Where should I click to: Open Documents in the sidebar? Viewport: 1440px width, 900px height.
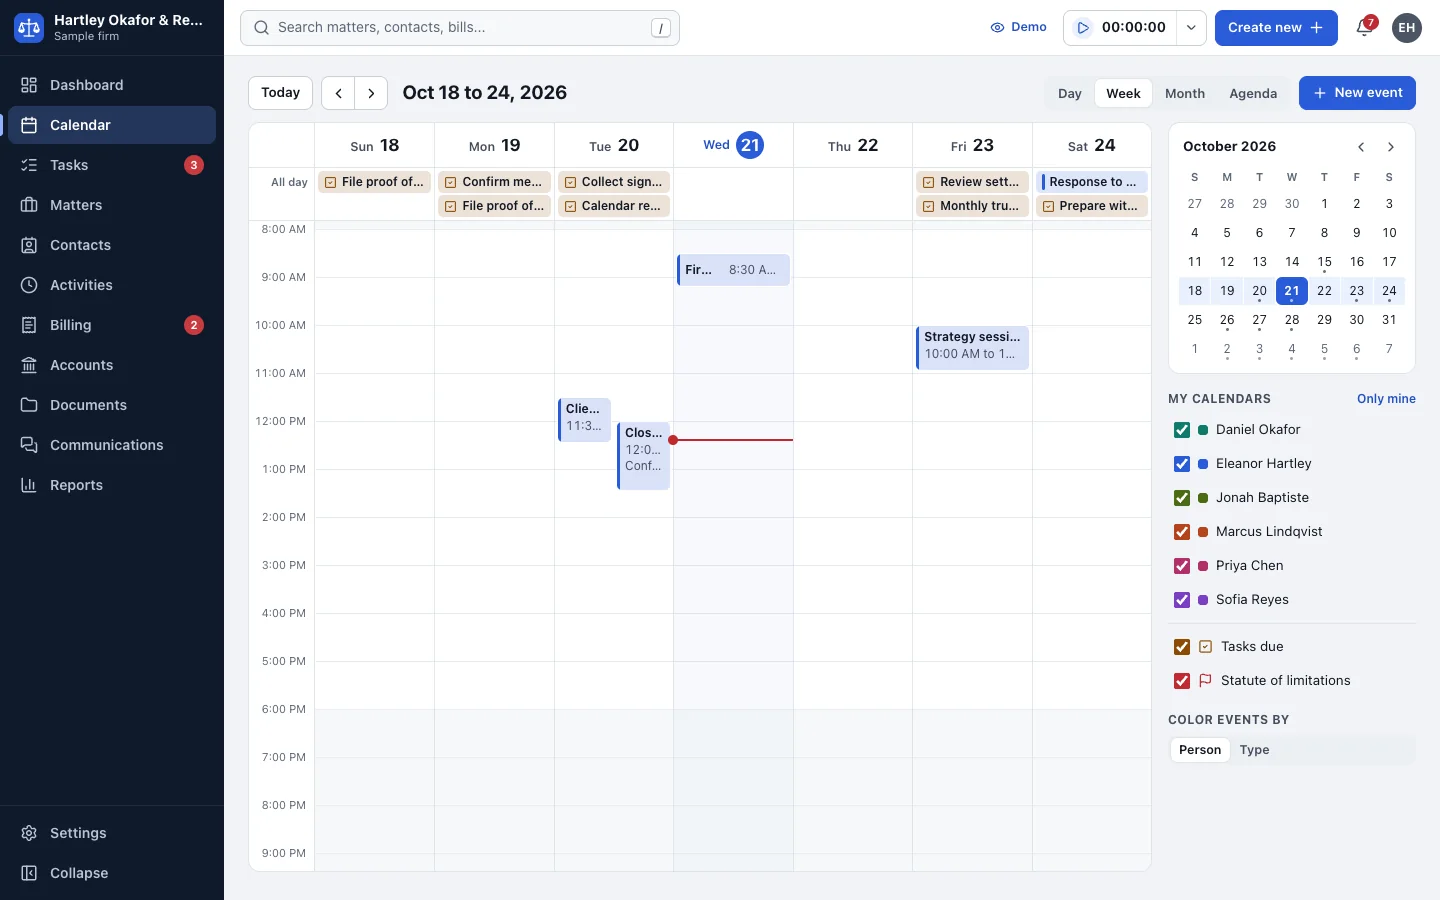pyautogui.click(x=112, y=405)
